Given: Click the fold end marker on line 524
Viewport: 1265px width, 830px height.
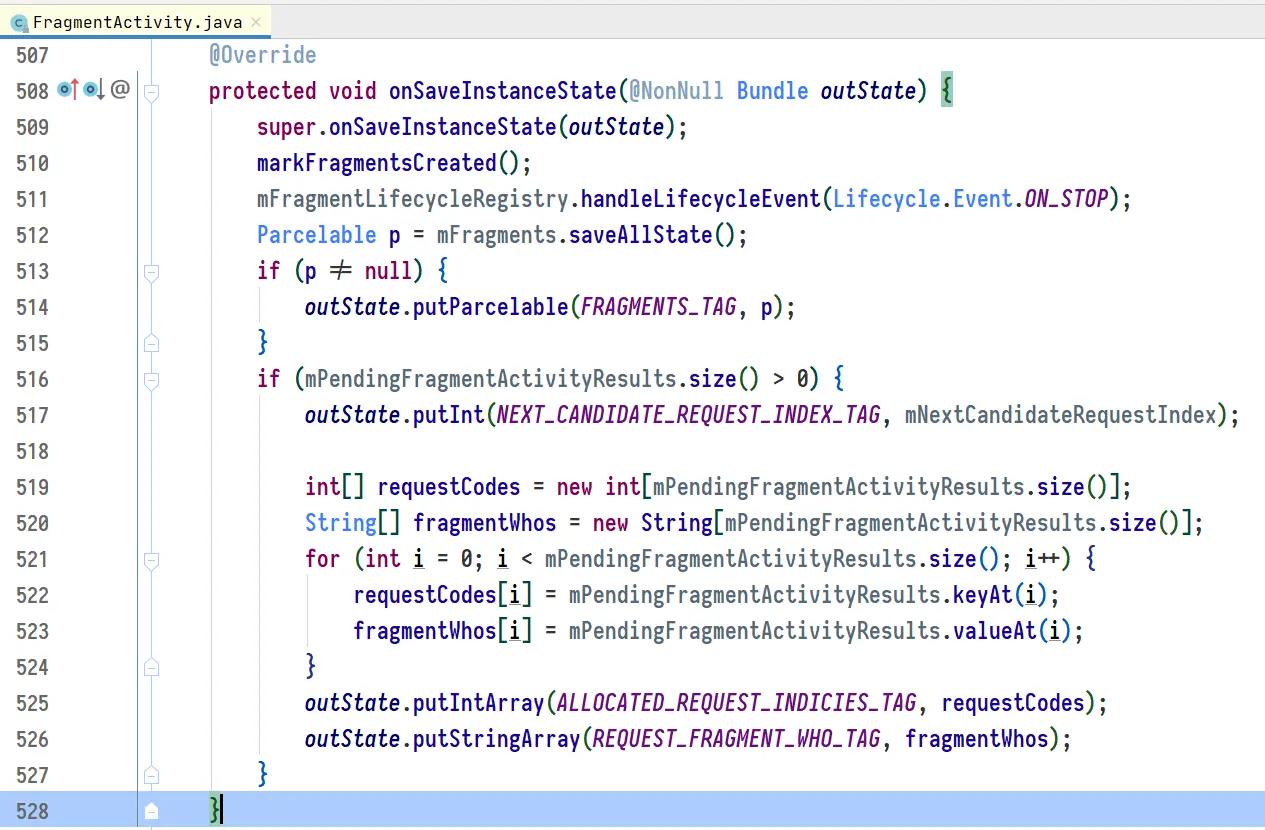Looking at the screenshot, I should pos(151,668).
